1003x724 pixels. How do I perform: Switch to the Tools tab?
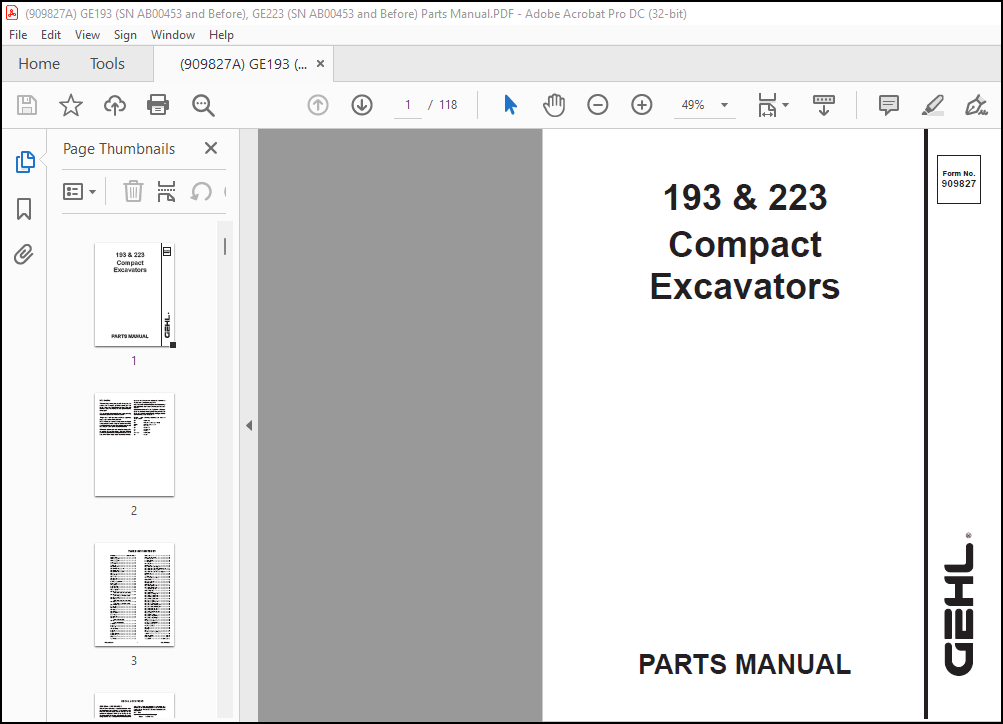(x=107, y=64)
